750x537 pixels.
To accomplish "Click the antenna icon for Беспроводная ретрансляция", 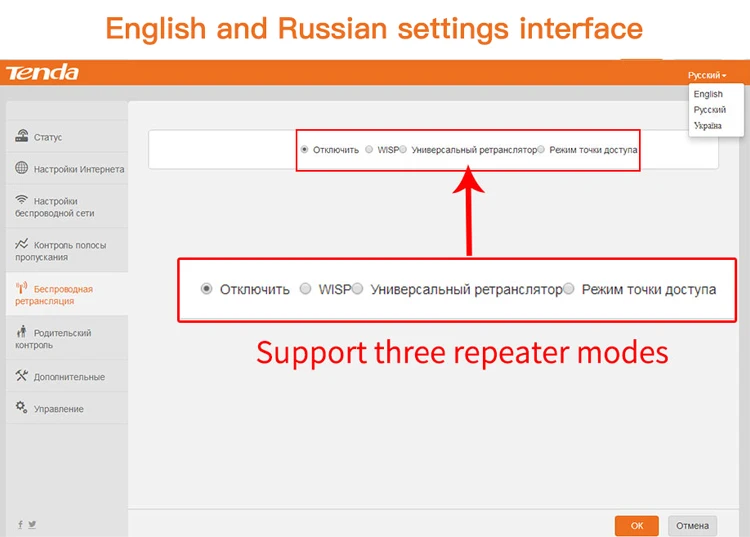I will tap(22, 288).
